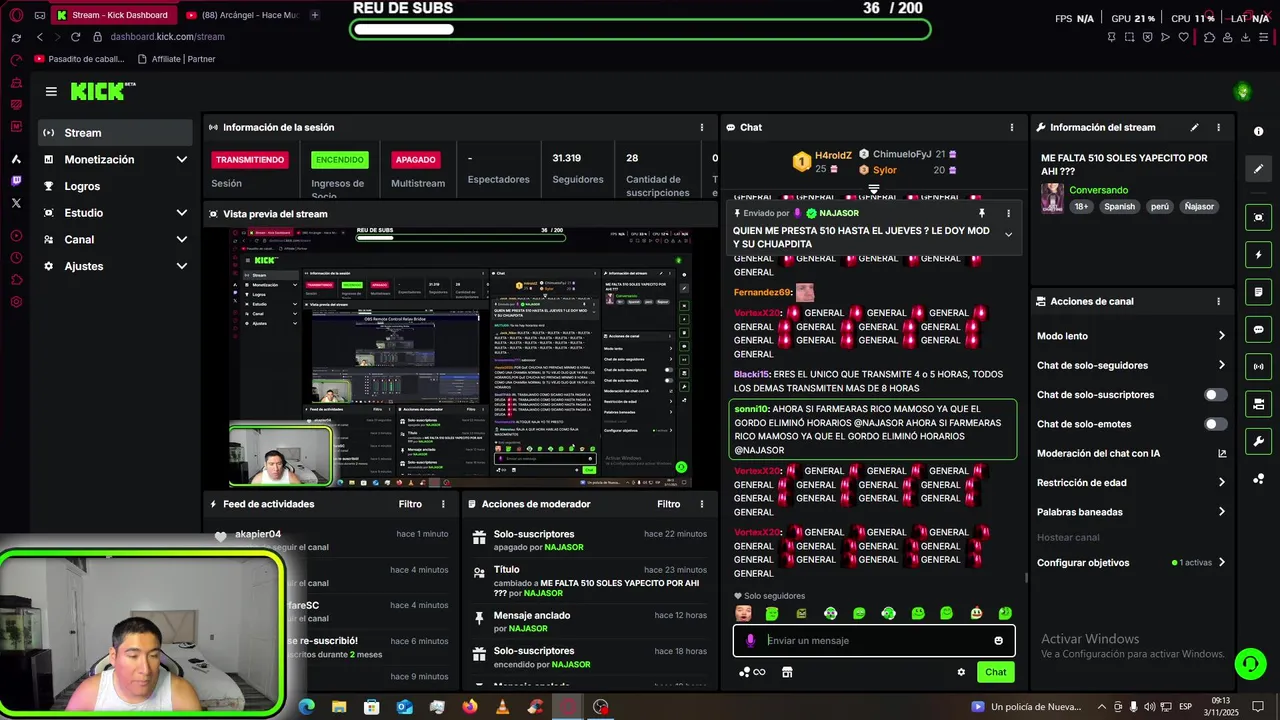Select Stream in the left navigation
The image size is (1280, 720).
[x=115, y=133]
